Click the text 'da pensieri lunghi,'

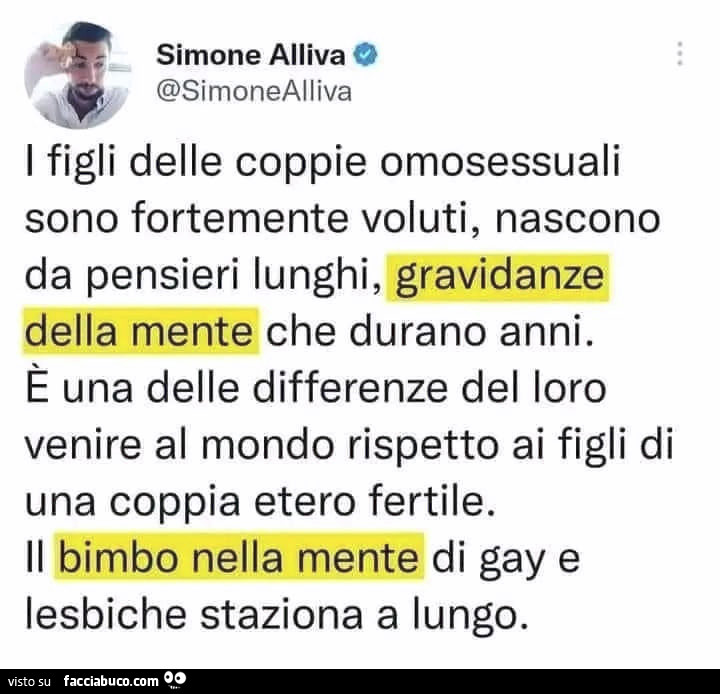tap(203, 277)
